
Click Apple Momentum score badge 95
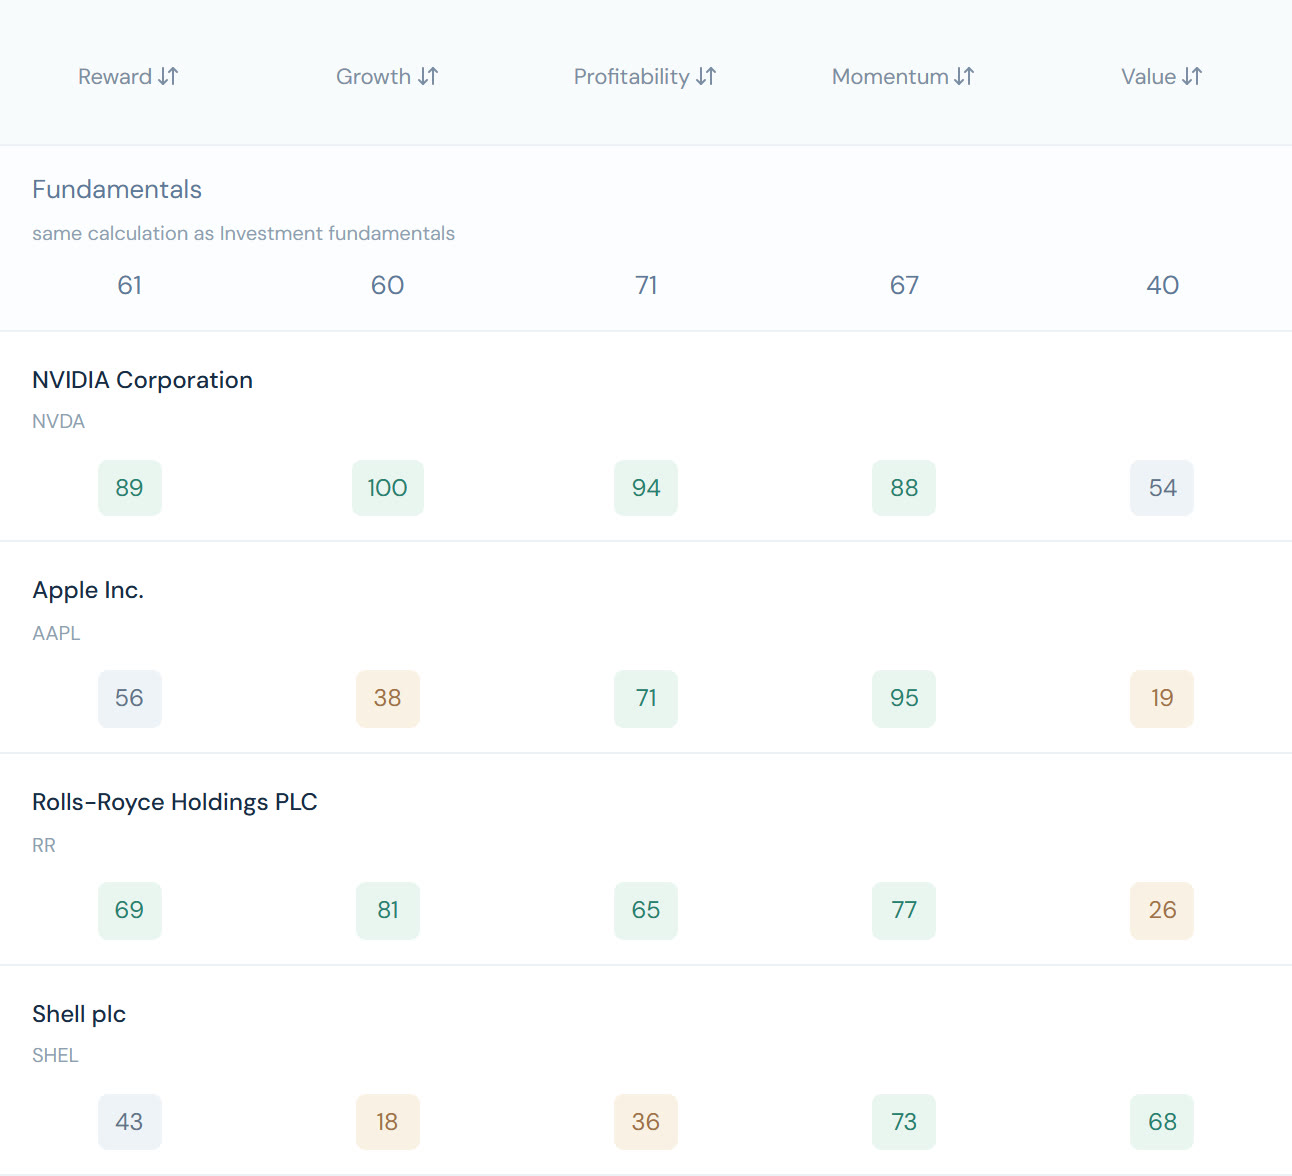[904, 698]
